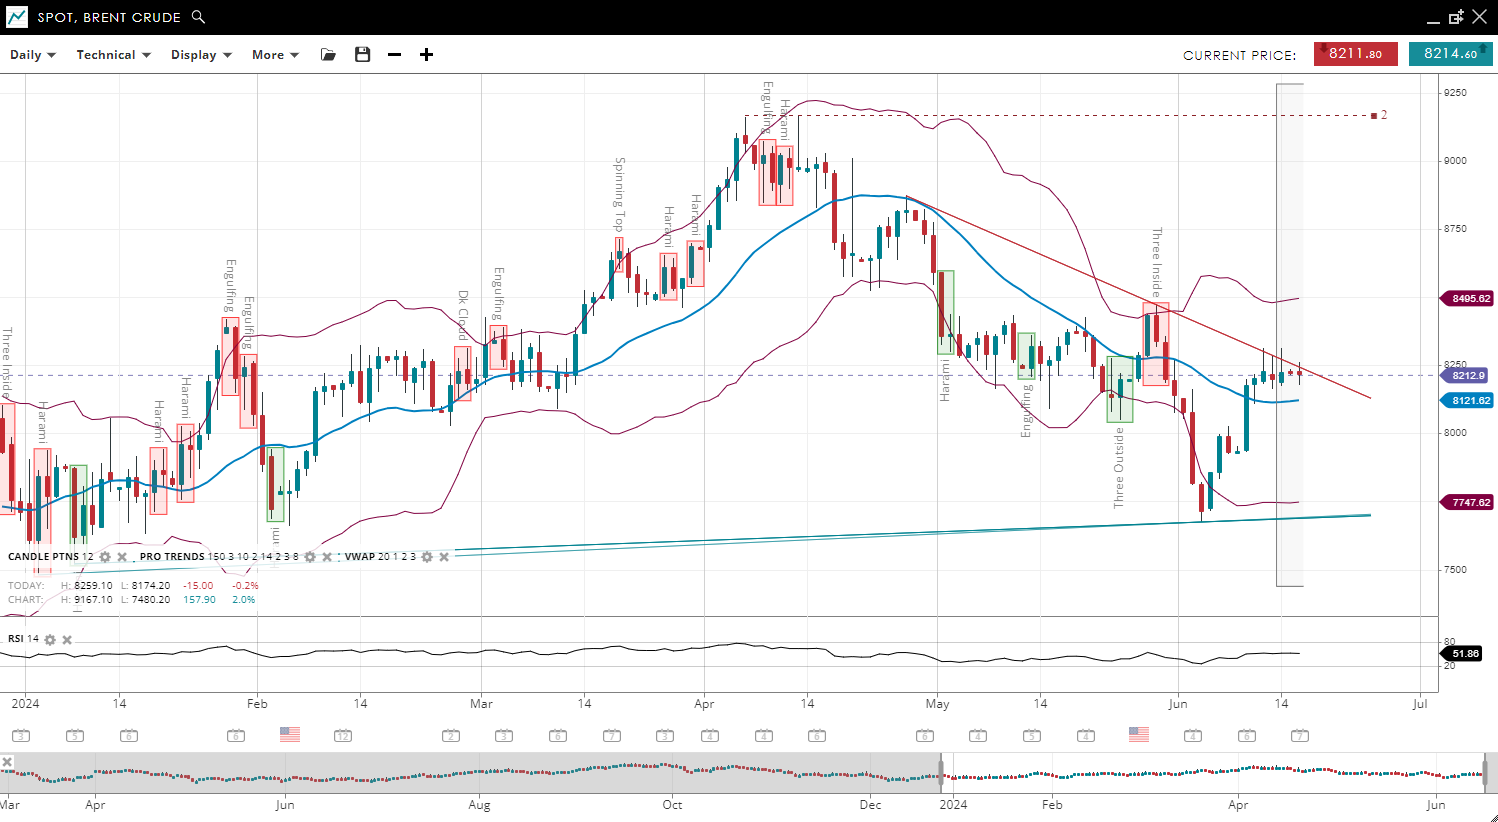Grab the left handle of timeline range slider
This screenshot has height=822, width=1498.
[x=941, y=773]
